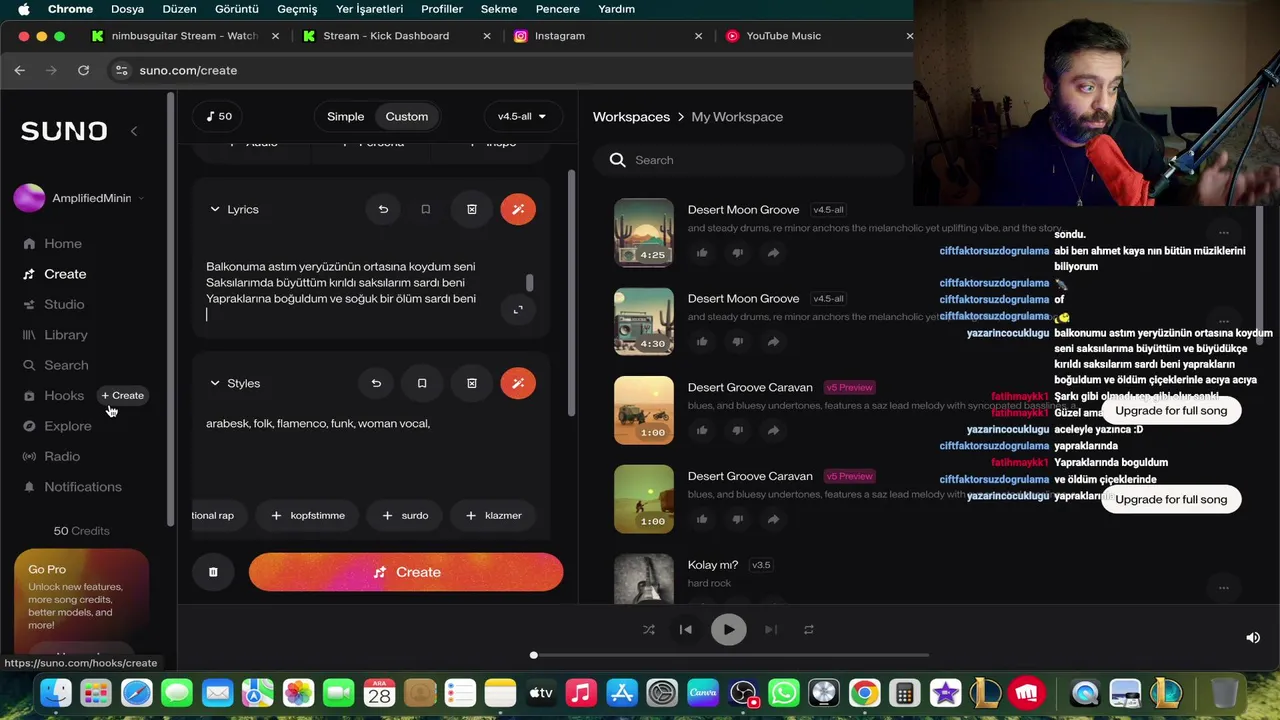Click the + Create button beside Hooks
Screen dimensions: 1280x720
(x=123, y=396)
